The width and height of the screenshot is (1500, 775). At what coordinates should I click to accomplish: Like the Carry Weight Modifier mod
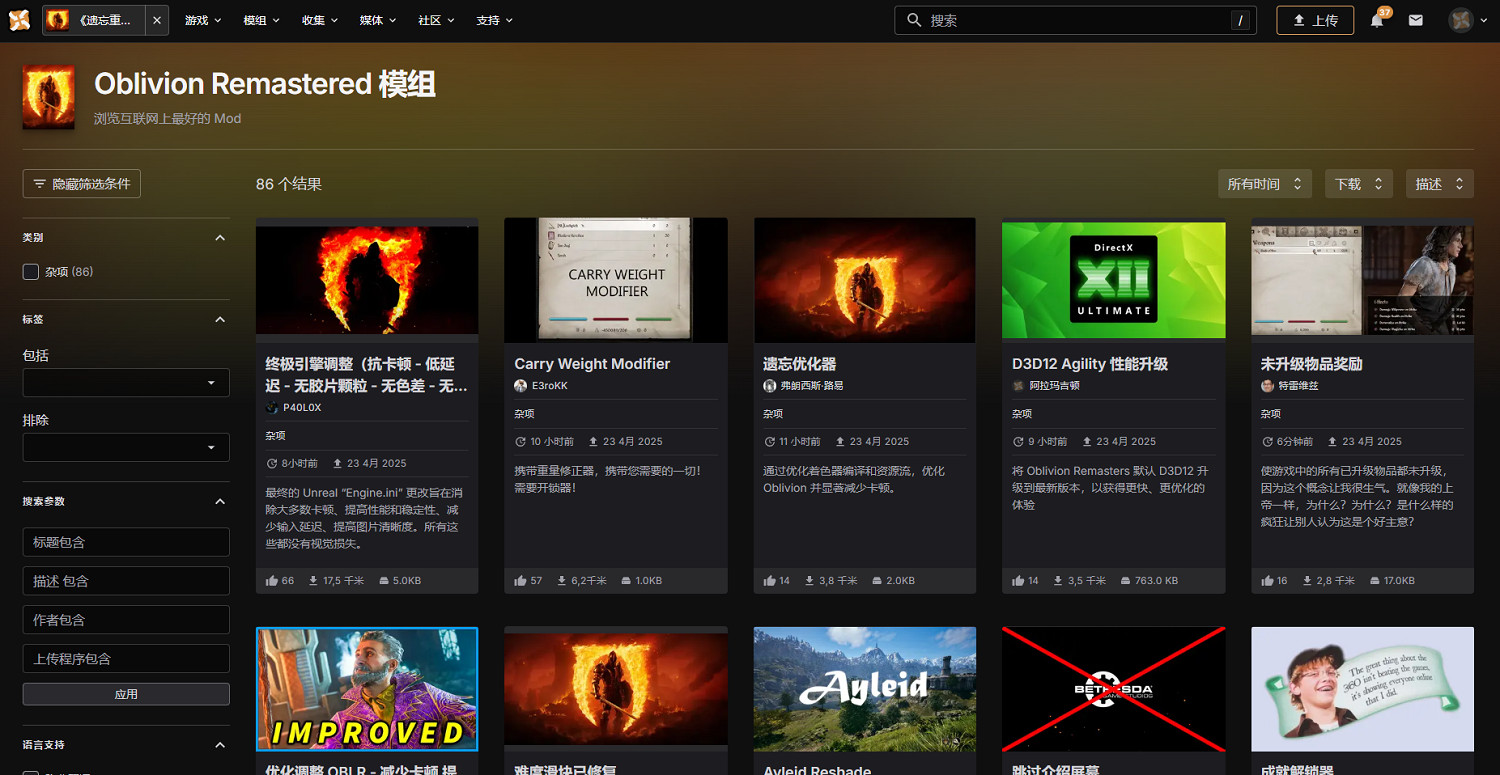[x=523, y=580]
